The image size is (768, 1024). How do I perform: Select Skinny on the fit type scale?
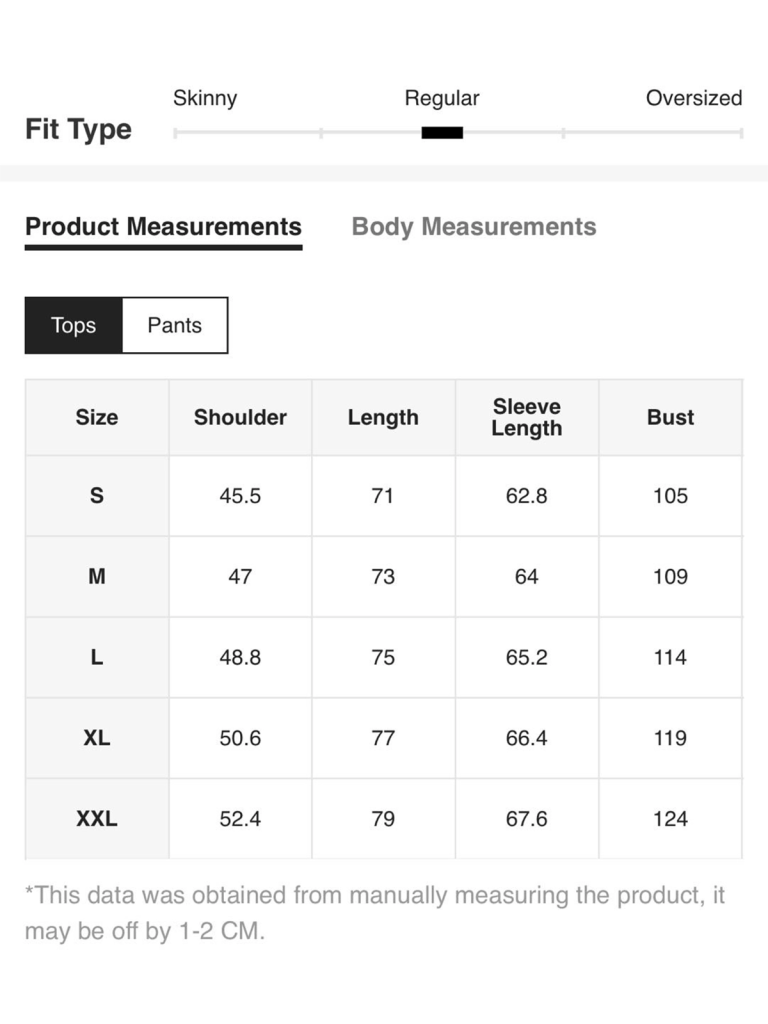point(205,98)
